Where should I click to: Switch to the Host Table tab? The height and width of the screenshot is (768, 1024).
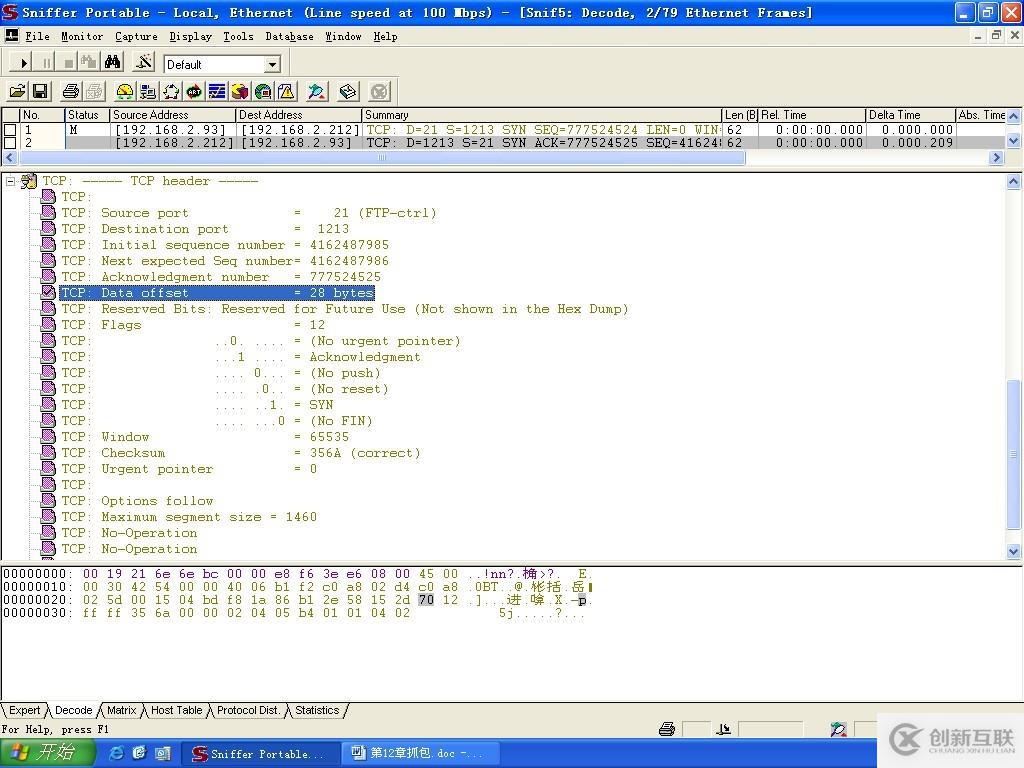176,710
